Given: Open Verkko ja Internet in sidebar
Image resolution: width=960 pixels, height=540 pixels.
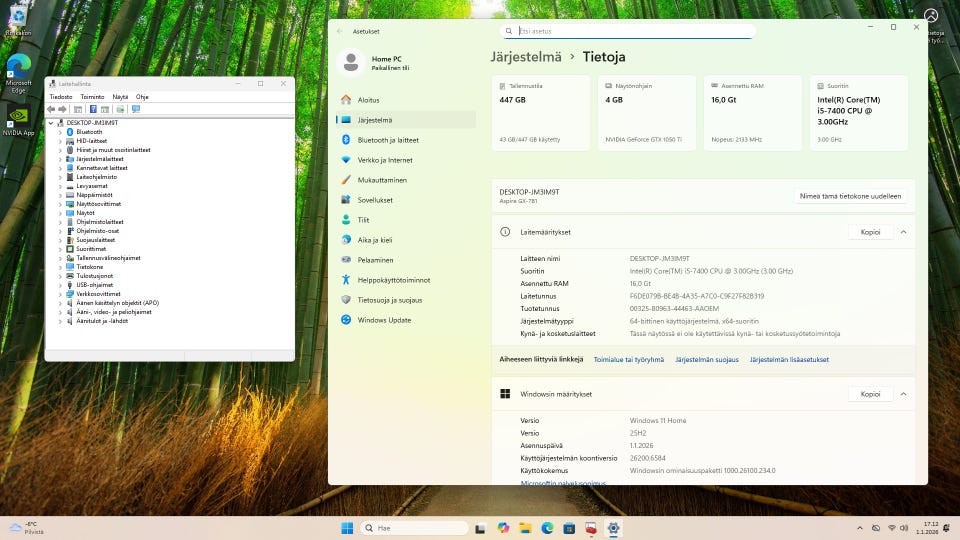Looking at the screenshot, I should coord(385,160).
